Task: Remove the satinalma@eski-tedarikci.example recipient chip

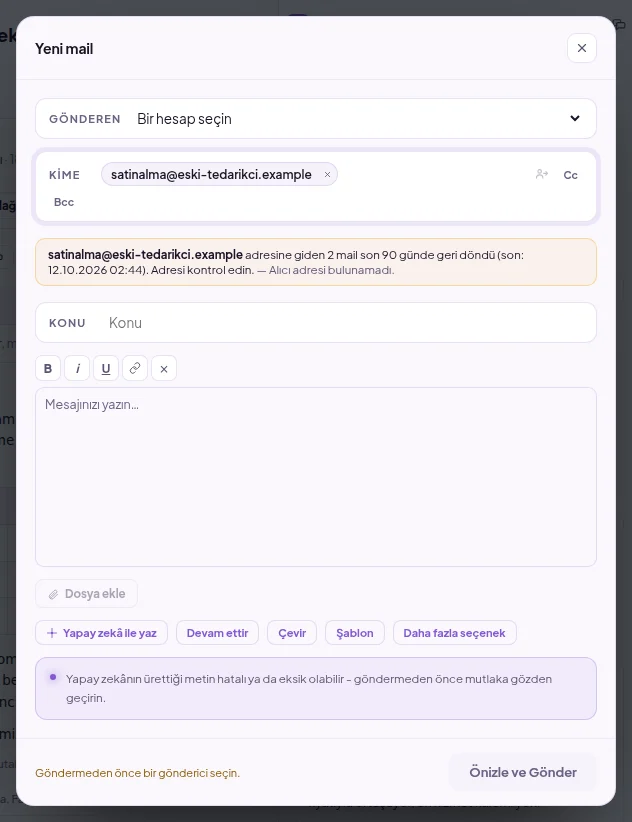Action: (x=327, y=175)
